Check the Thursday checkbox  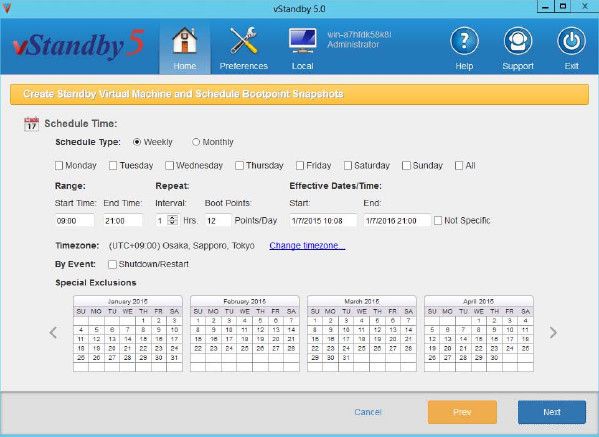point(239,165)
